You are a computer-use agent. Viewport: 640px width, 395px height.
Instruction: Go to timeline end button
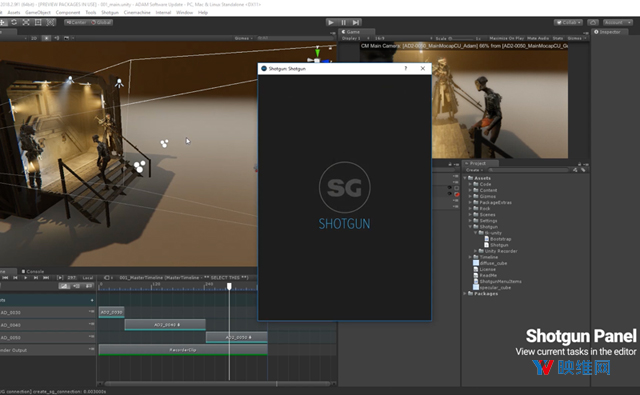tap(46, 277)
